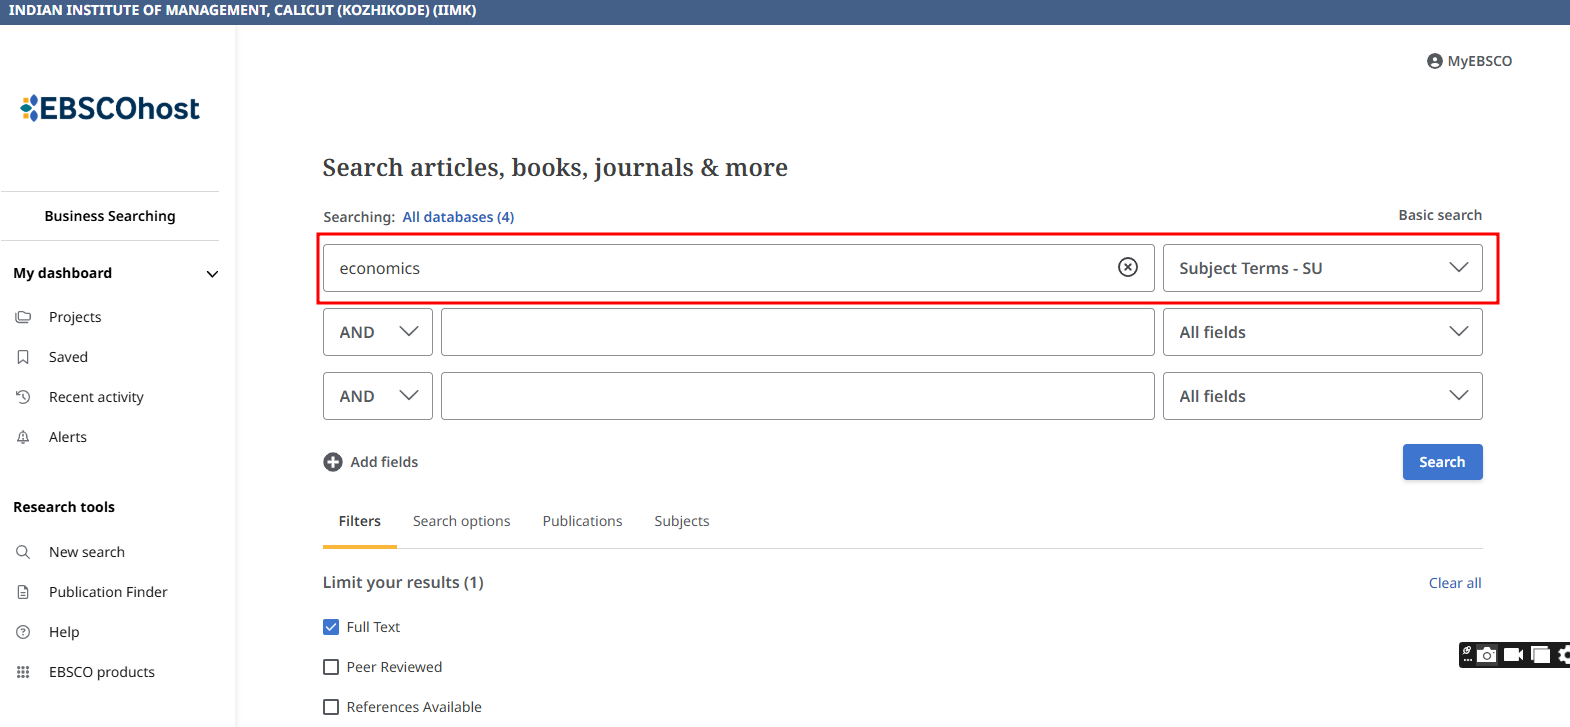Click the Help question mark icon
The image size is (1570, 727).
[x=23, y=632]
